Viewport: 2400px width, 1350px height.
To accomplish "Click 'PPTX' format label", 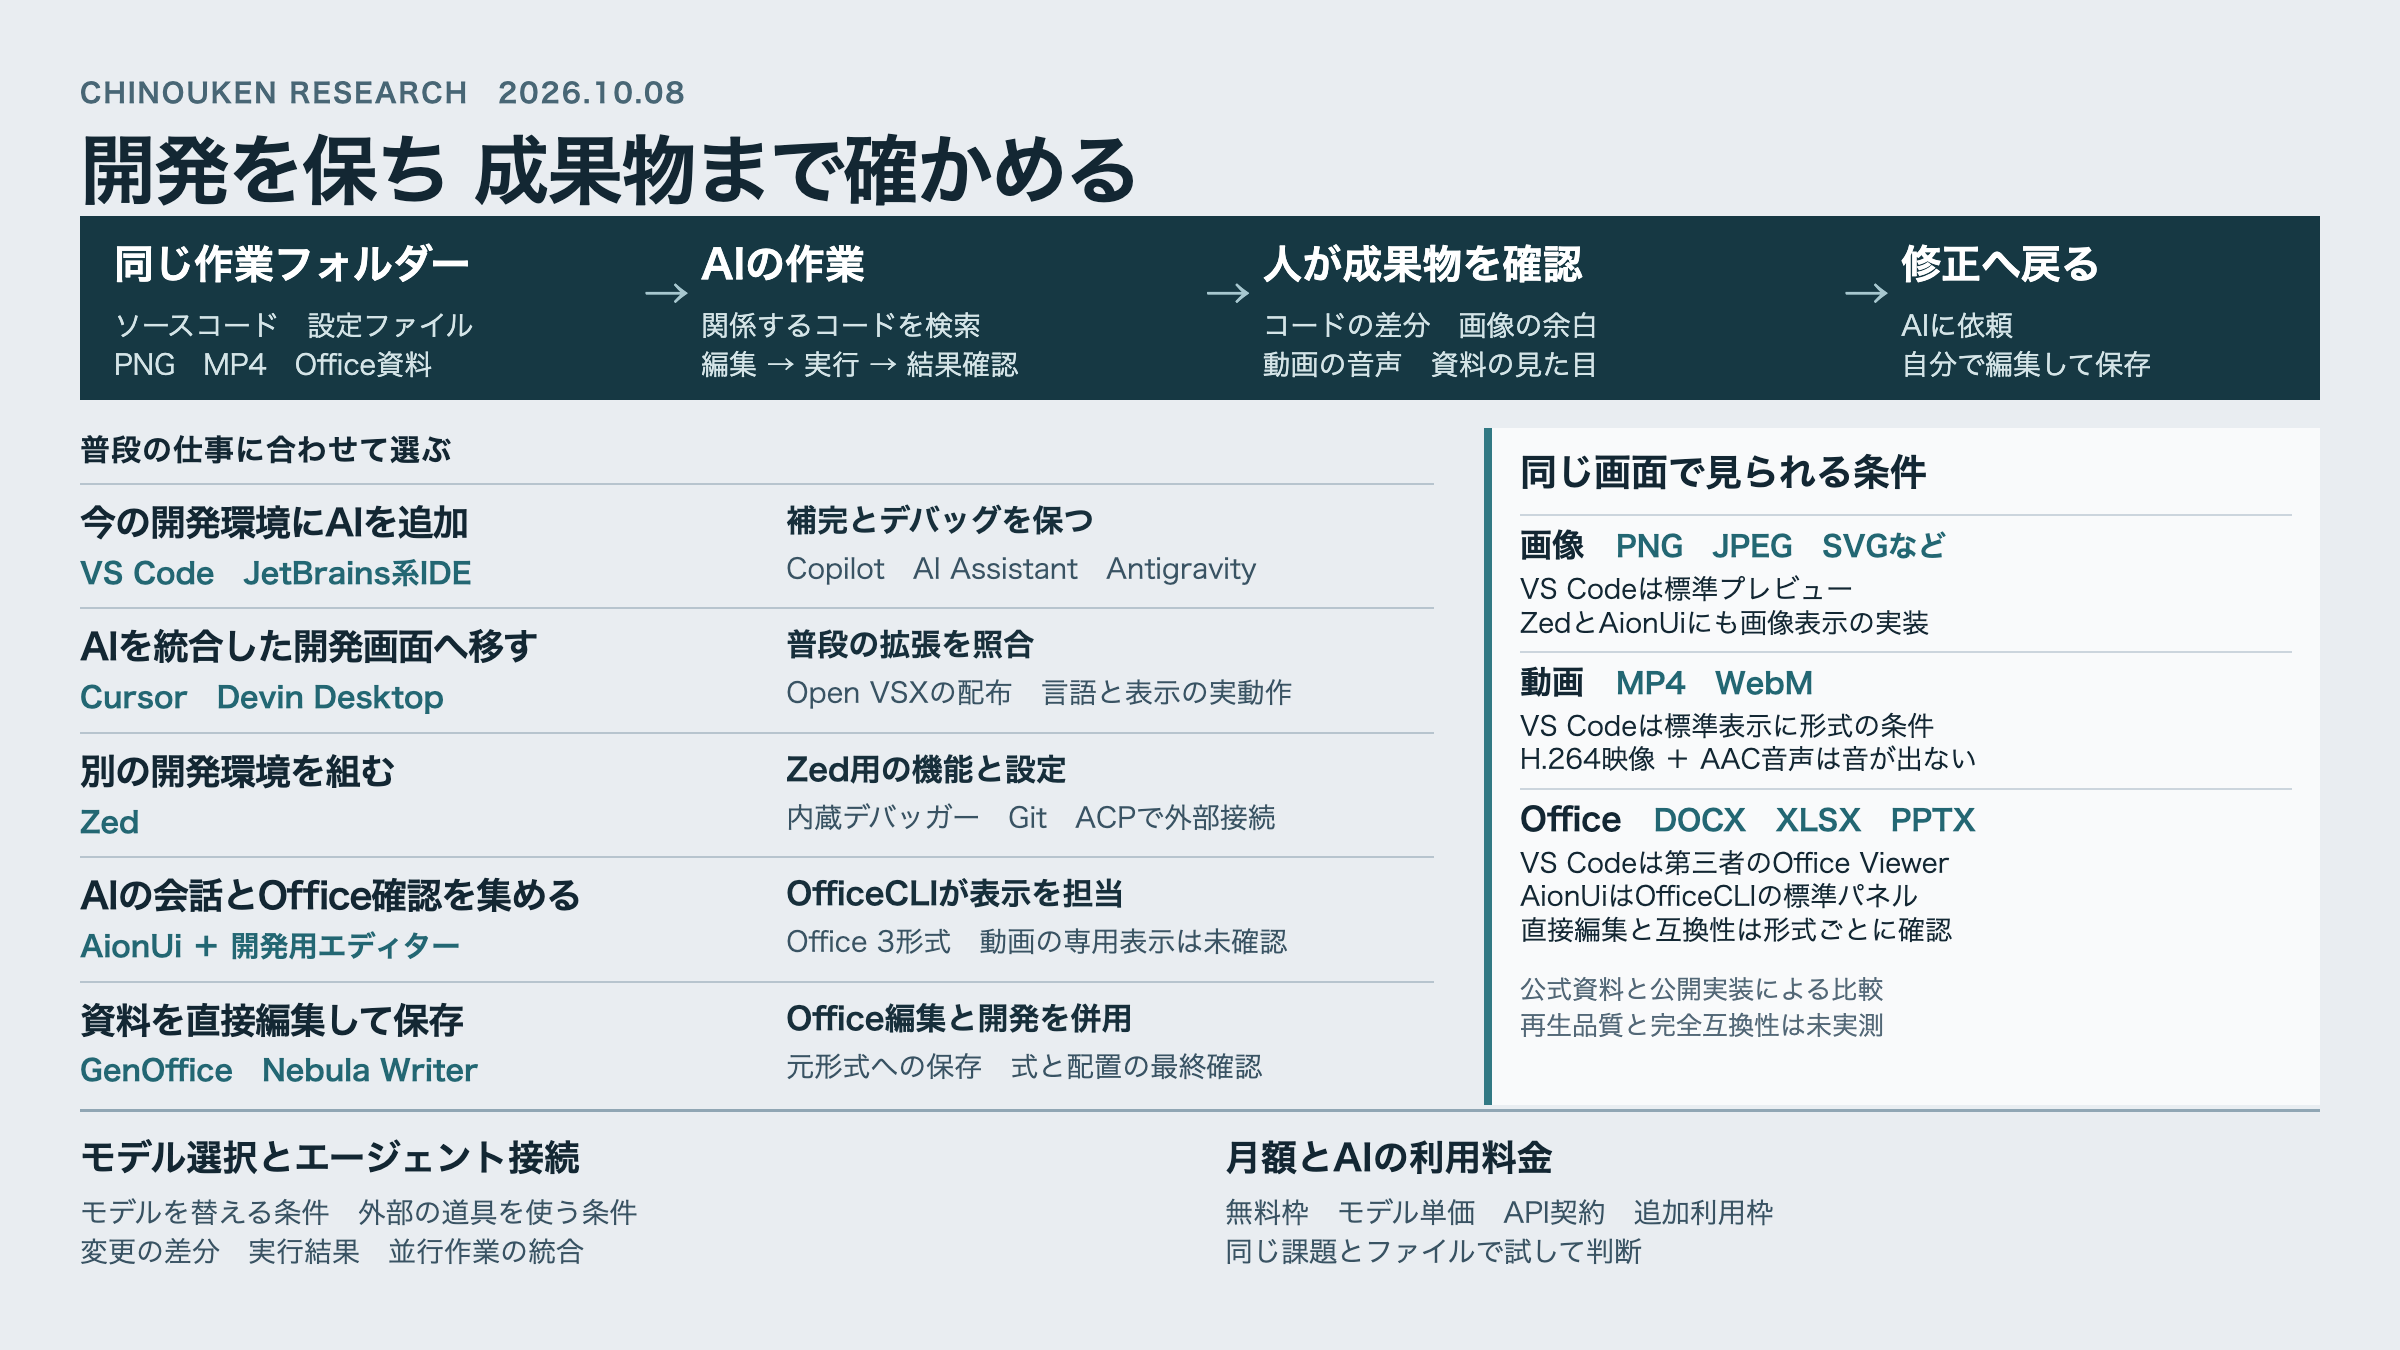I will 1933,820.
